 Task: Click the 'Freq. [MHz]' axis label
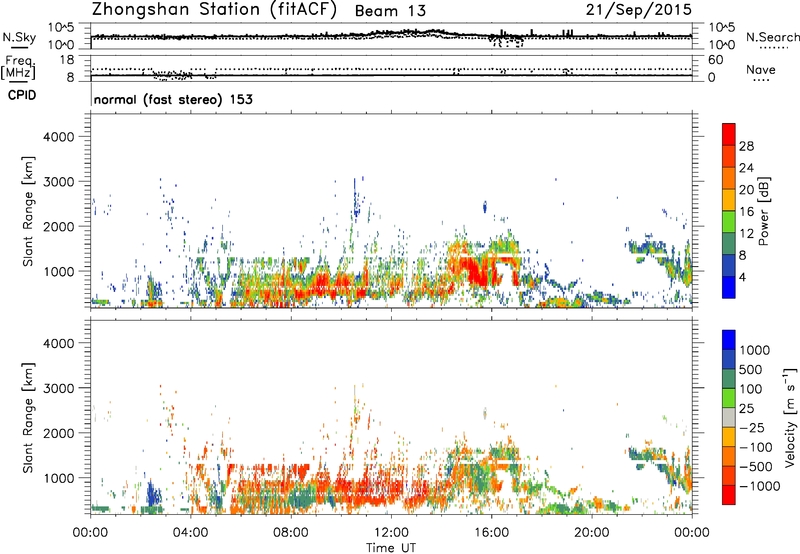point(19,67)
